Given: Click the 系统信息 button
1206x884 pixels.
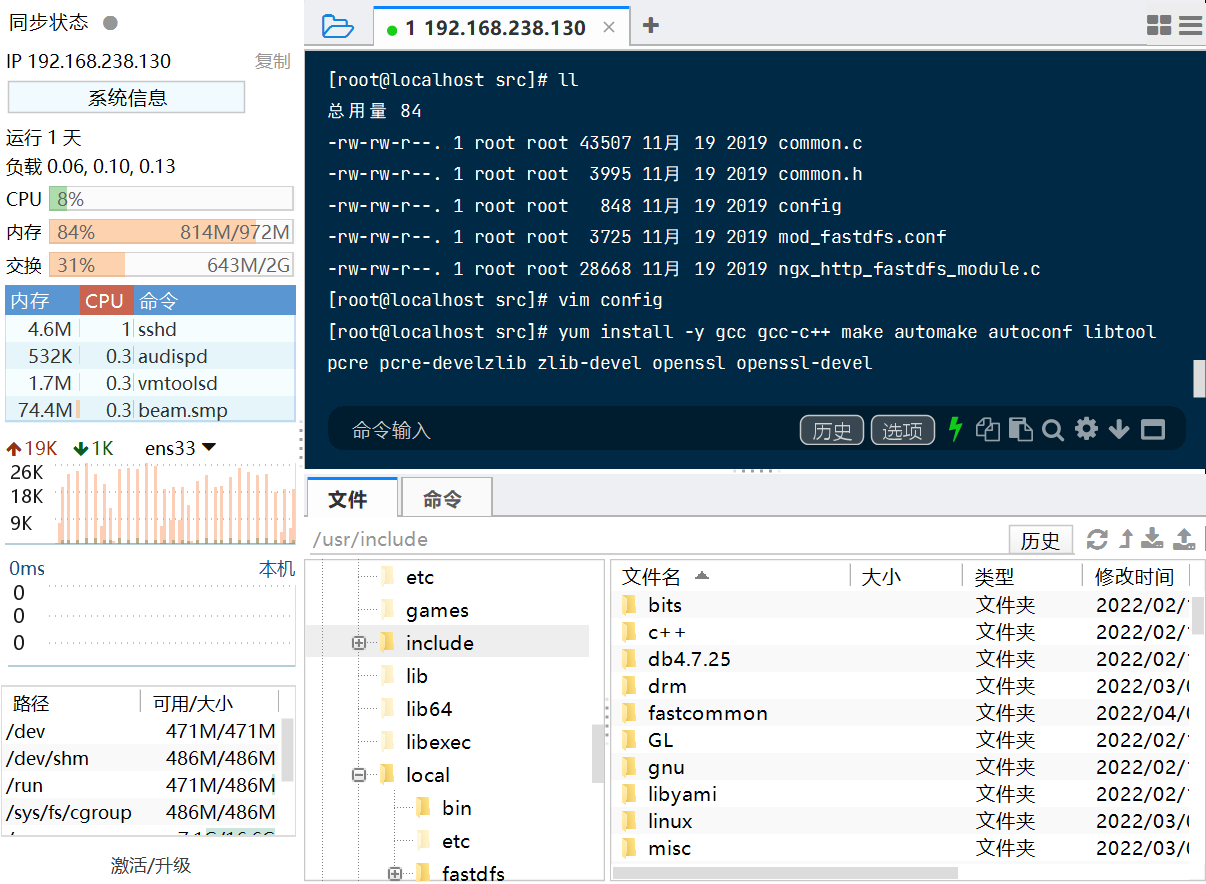Looking at the screenshot, I should (127, 97).
